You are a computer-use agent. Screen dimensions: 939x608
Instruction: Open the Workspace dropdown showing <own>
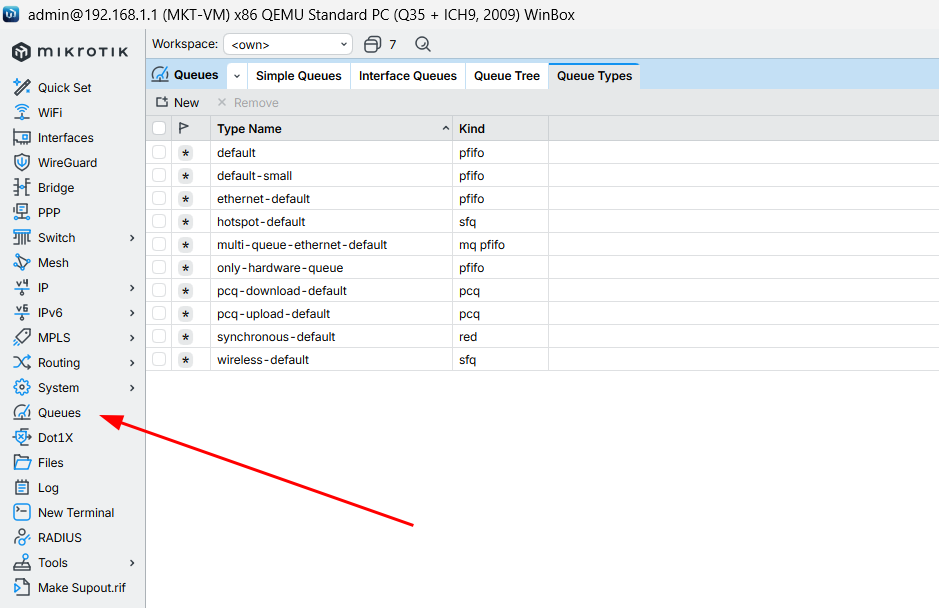click(x=288, y=44)
